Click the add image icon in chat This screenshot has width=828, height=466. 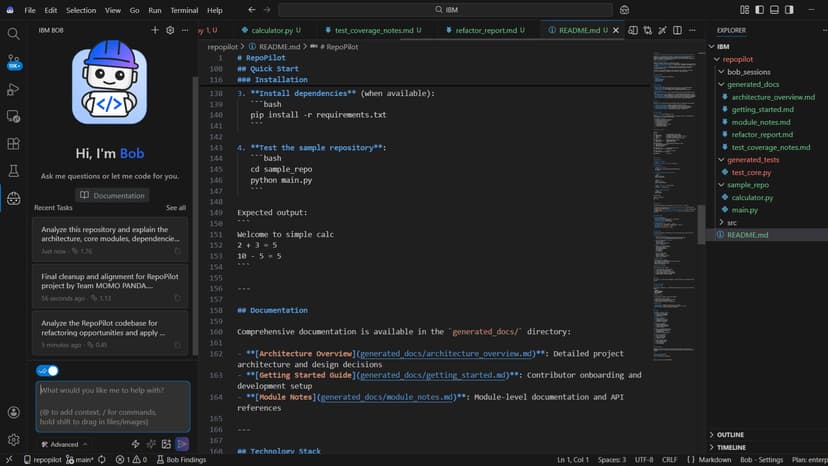(166, 444)
